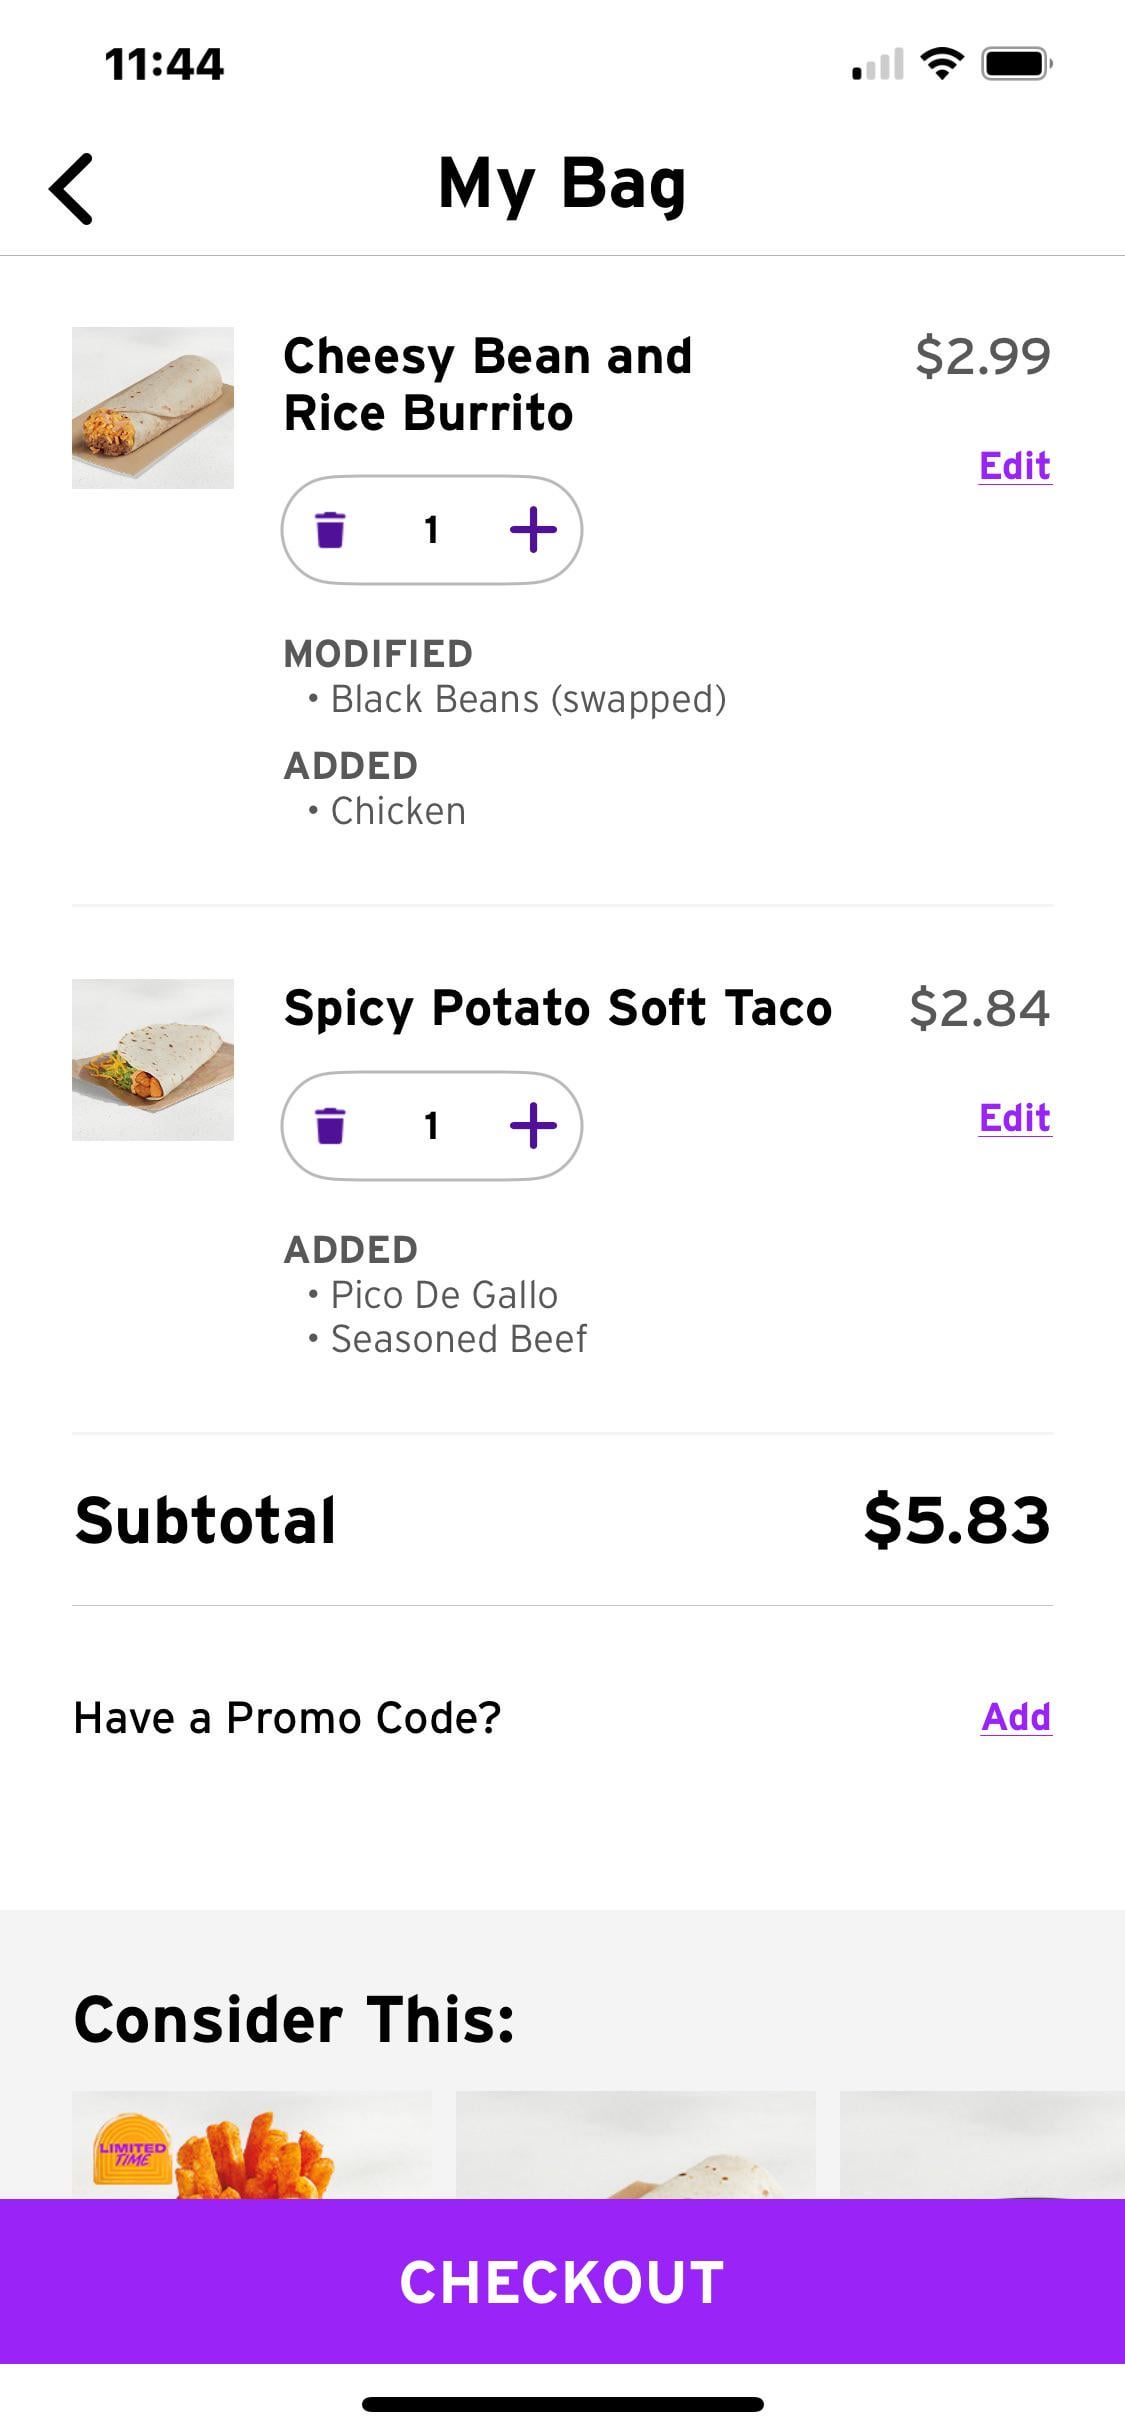Add one more Spicy Potato Soft Taco
The width and height of the screenshot is (1125, 2436).
[533, 1125]
